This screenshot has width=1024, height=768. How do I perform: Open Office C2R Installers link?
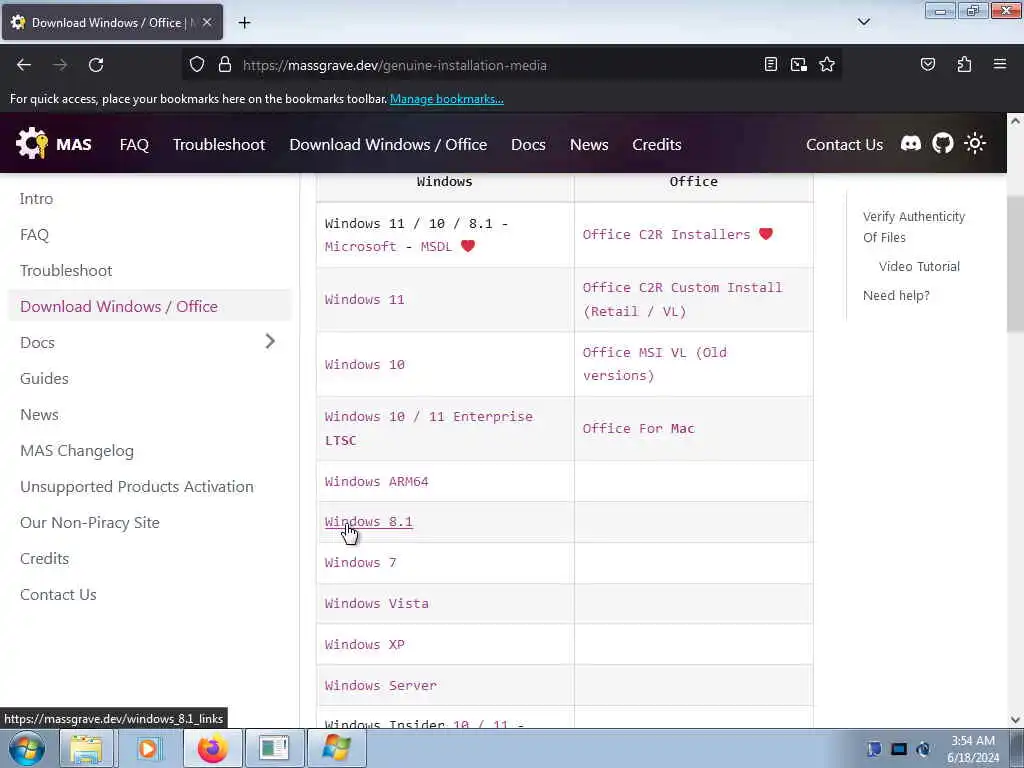click(666, 234)
